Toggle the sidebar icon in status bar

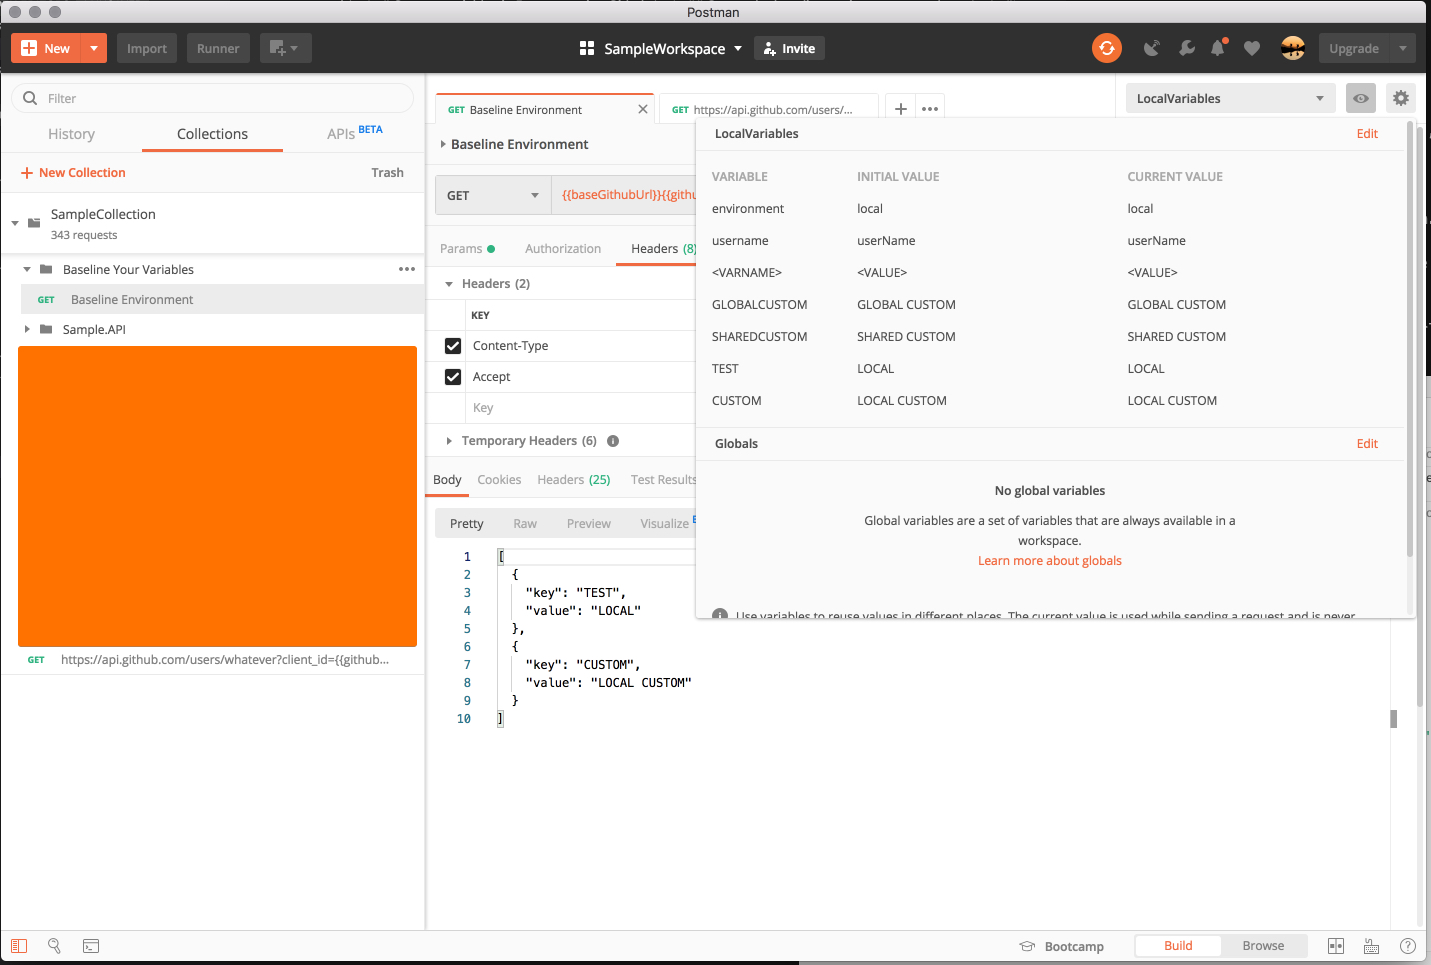[x=19, y=946]
